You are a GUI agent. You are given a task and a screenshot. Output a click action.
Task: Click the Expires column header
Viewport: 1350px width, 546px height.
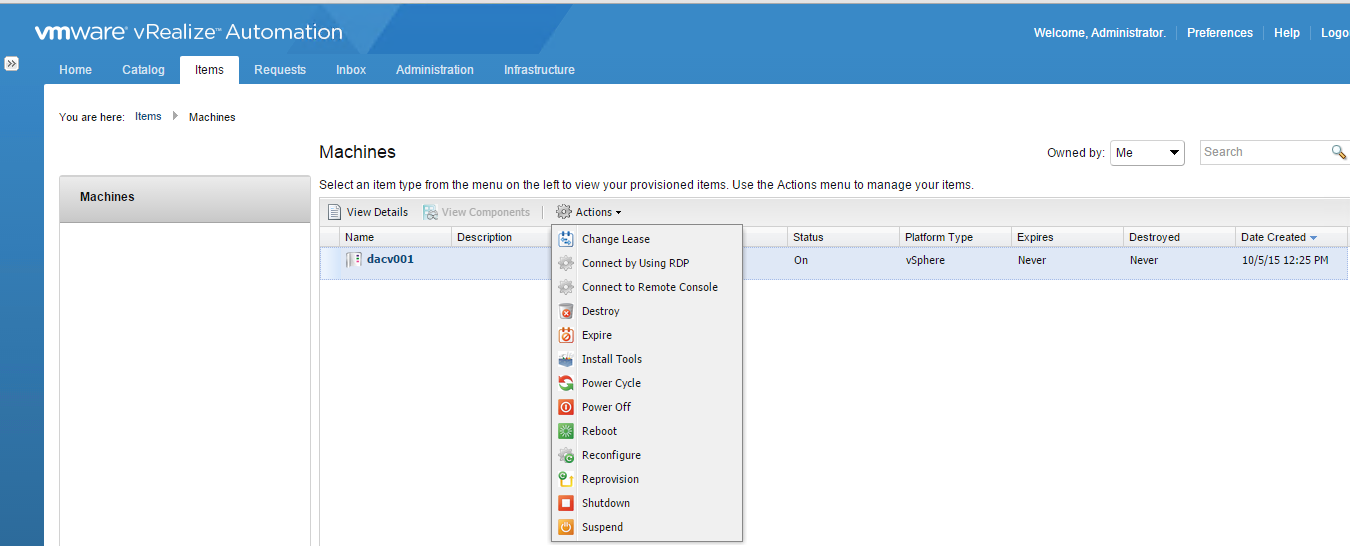1036,237
